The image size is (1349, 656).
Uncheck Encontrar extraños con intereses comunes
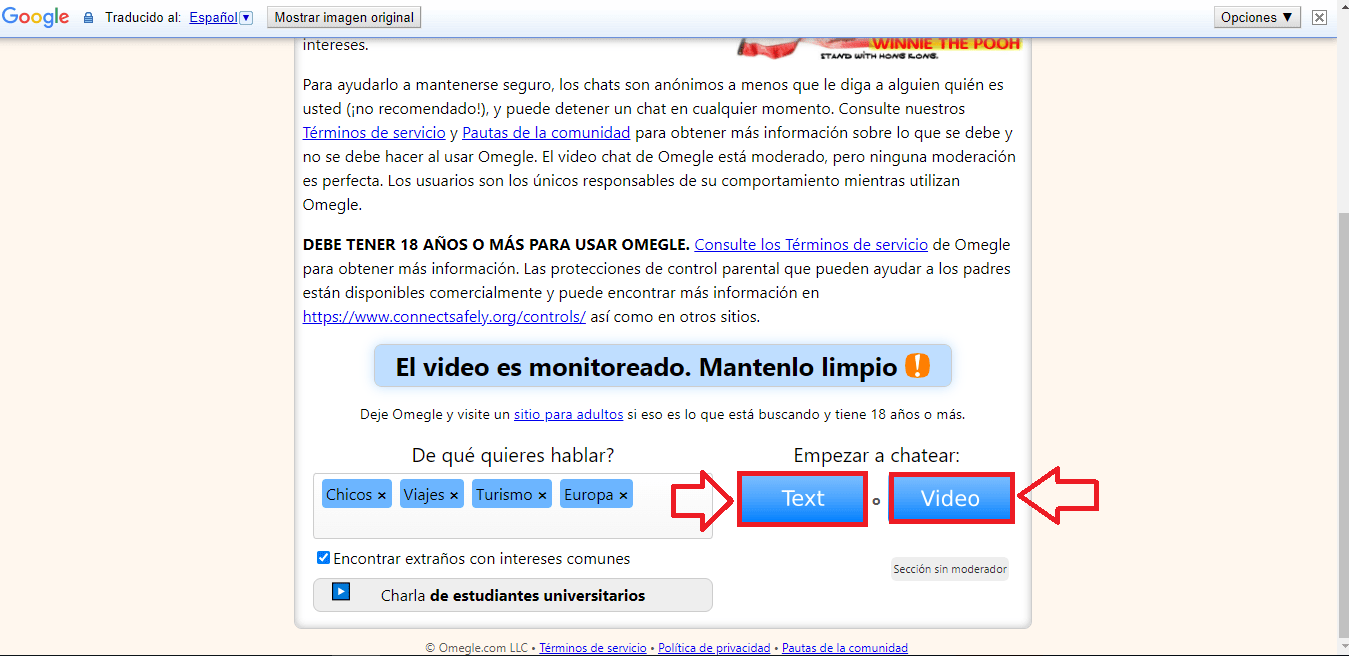coord(323,558)
